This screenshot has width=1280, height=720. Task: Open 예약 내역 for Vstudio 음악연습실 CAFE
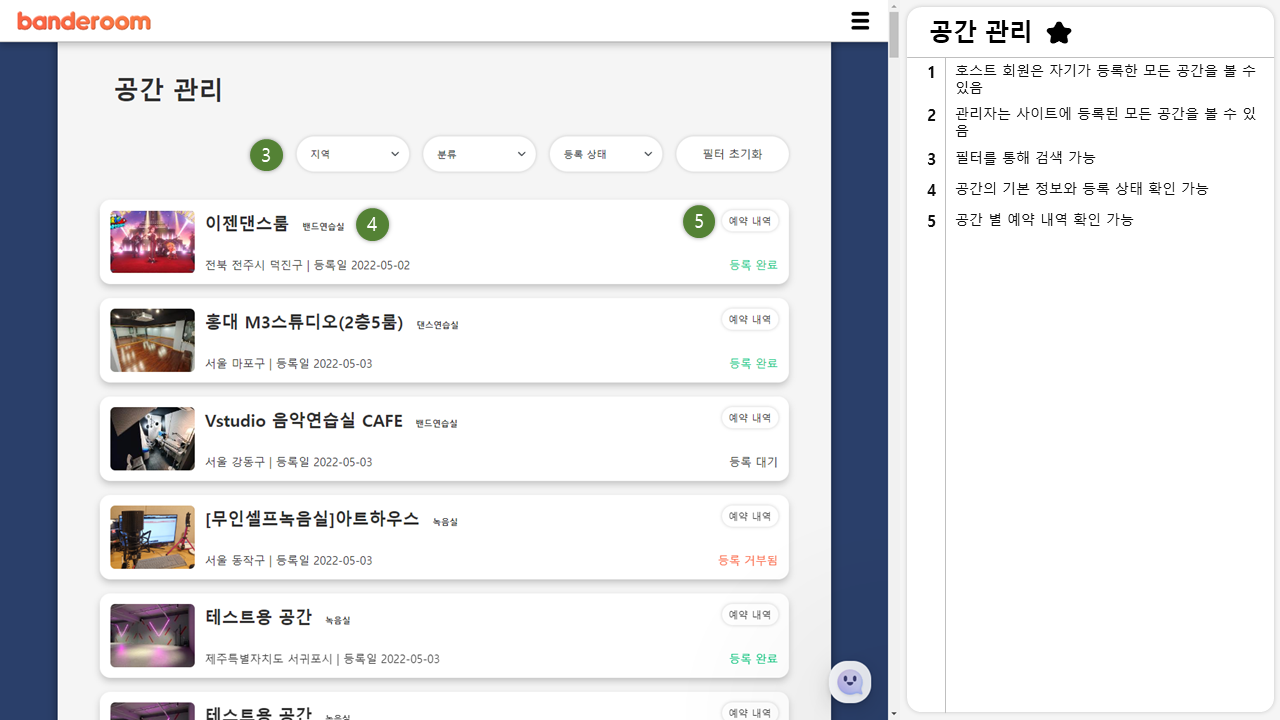pyautogui.click(x=750, y=417)
